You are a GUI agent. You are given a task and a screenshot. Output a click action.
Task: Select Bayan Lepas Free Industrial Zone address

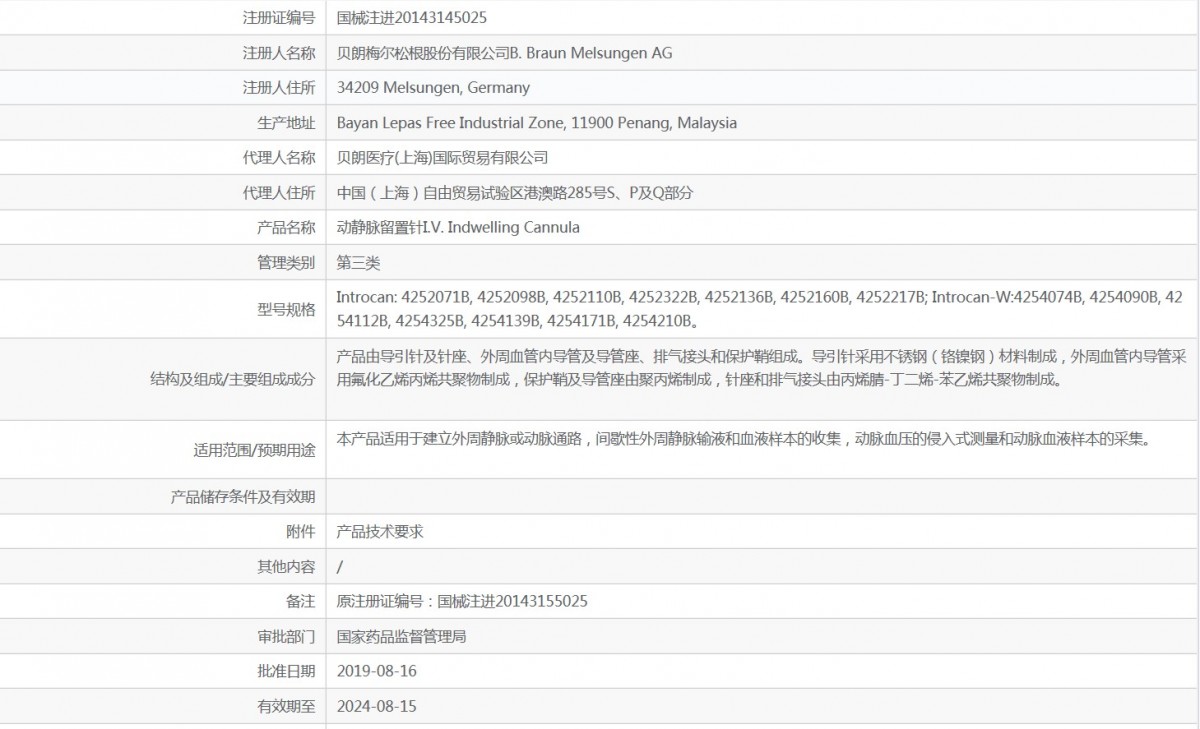point(537,123)
